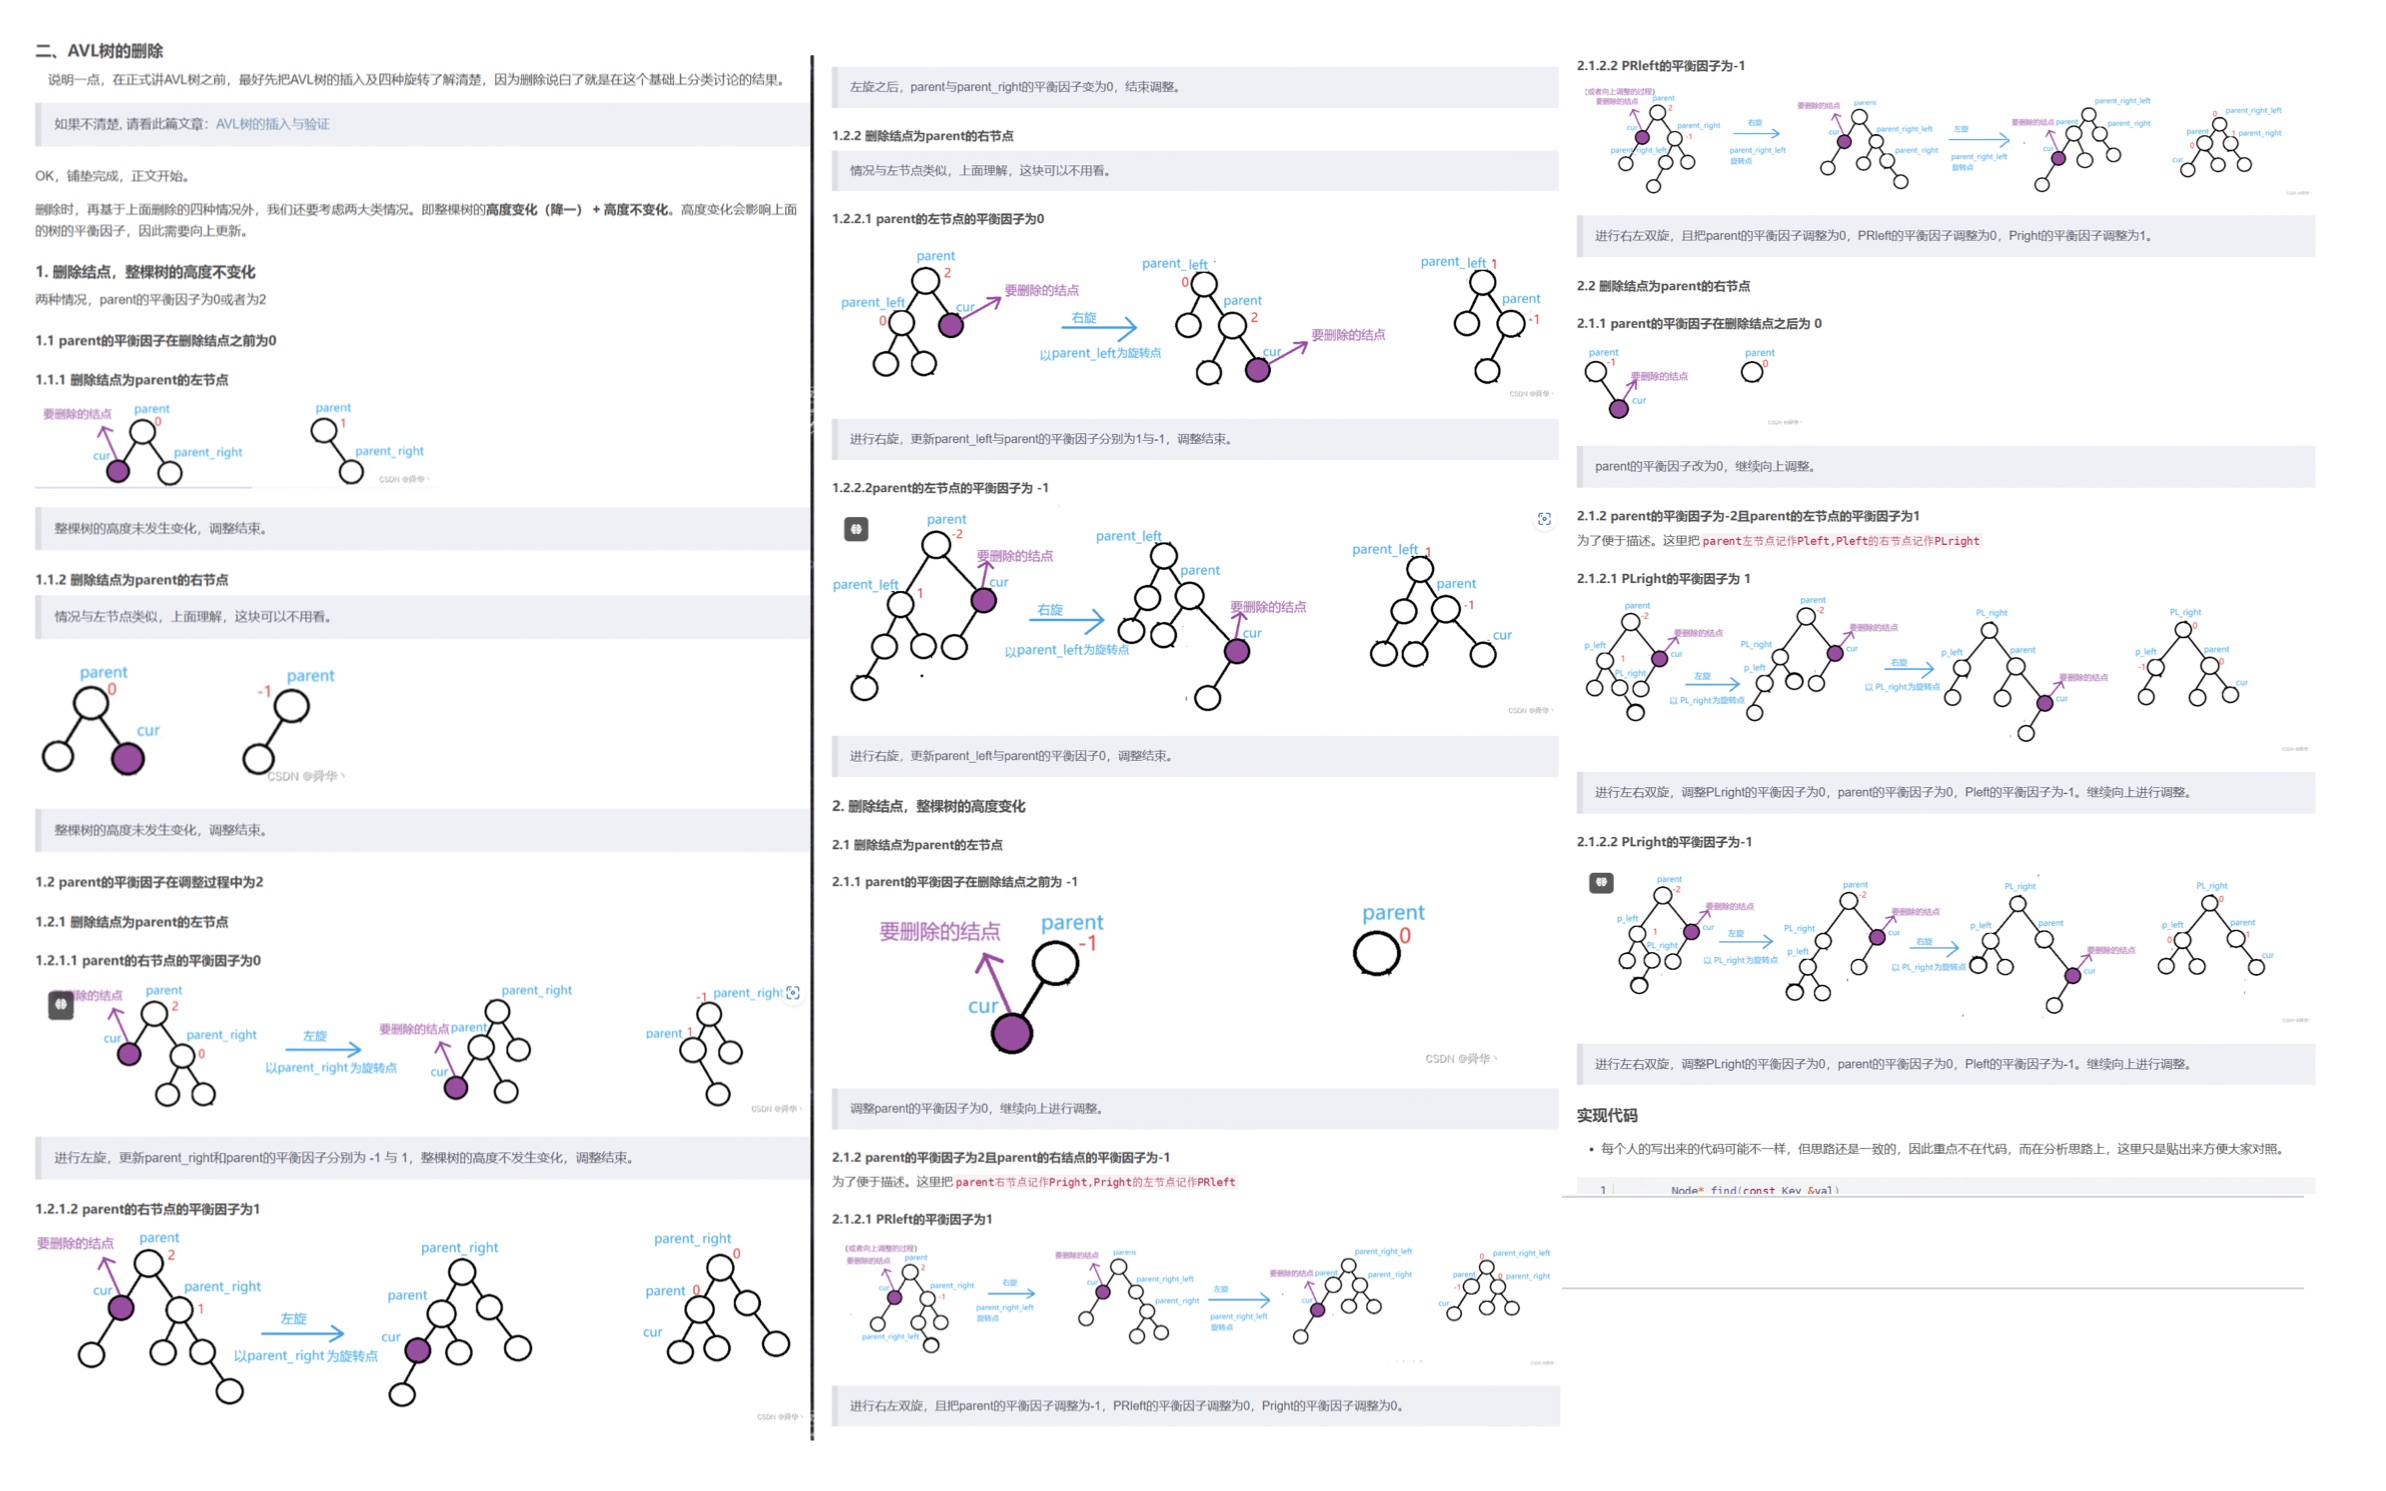
Task: Click the 2.2 删除结点为parent的右节点 heading
Action: coord(1663,286)
